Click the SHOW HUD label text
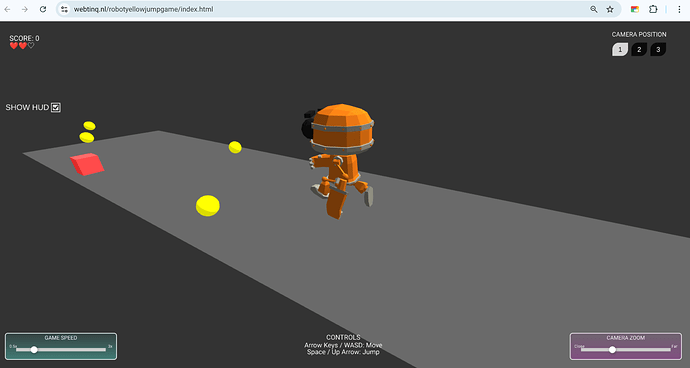The width and height of the screenshot is (690, 368). click(x=27, y=107)
